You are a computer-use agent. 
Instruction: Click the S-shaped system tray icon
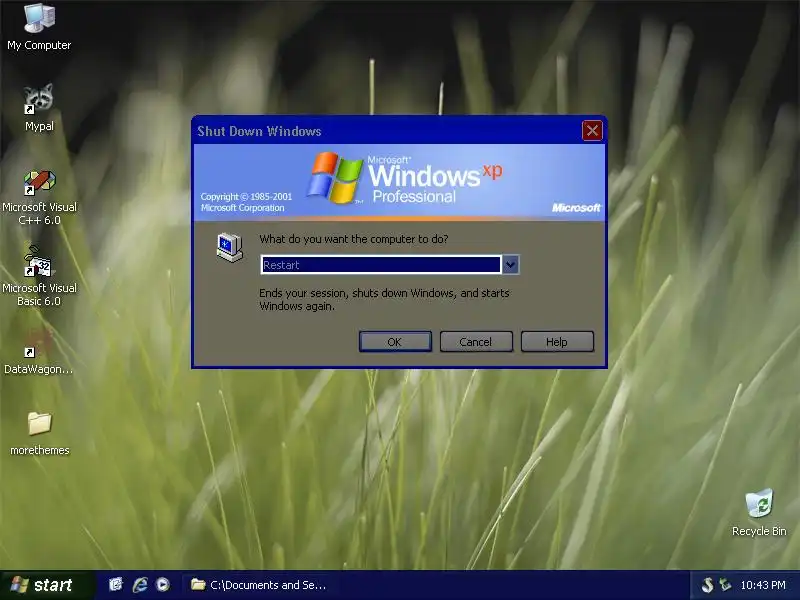coord(707,585)
